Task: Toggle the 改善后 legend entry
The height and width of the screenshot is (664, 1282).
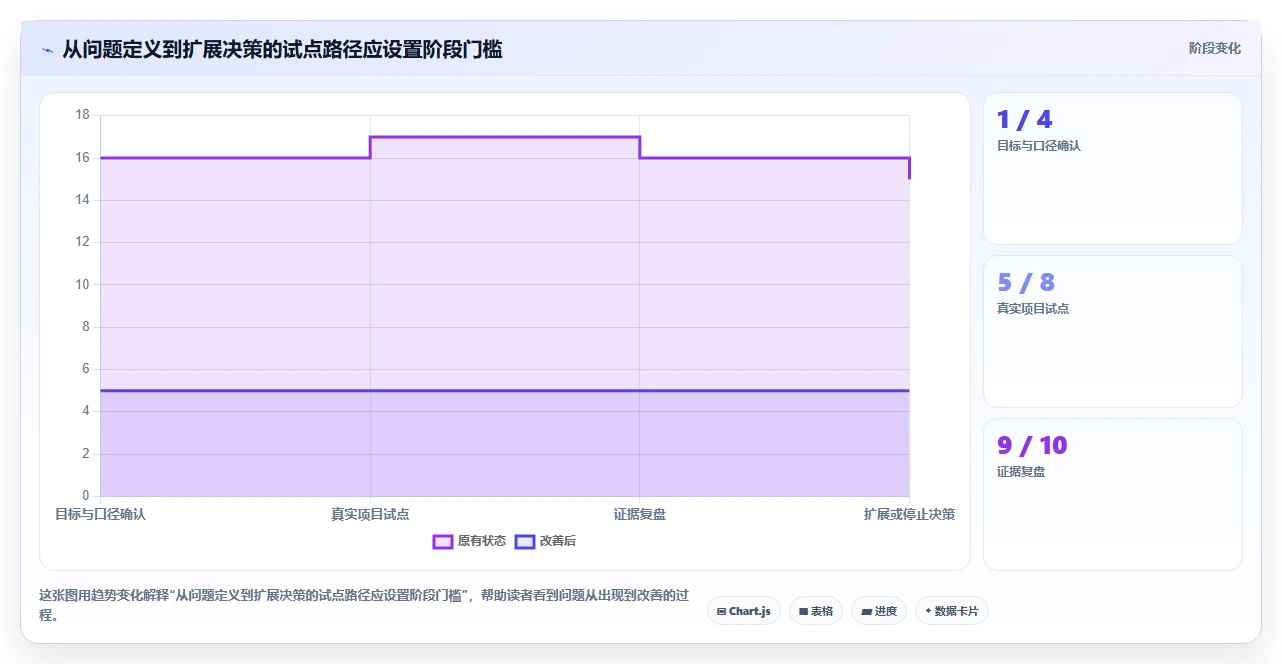Action: 545,541
